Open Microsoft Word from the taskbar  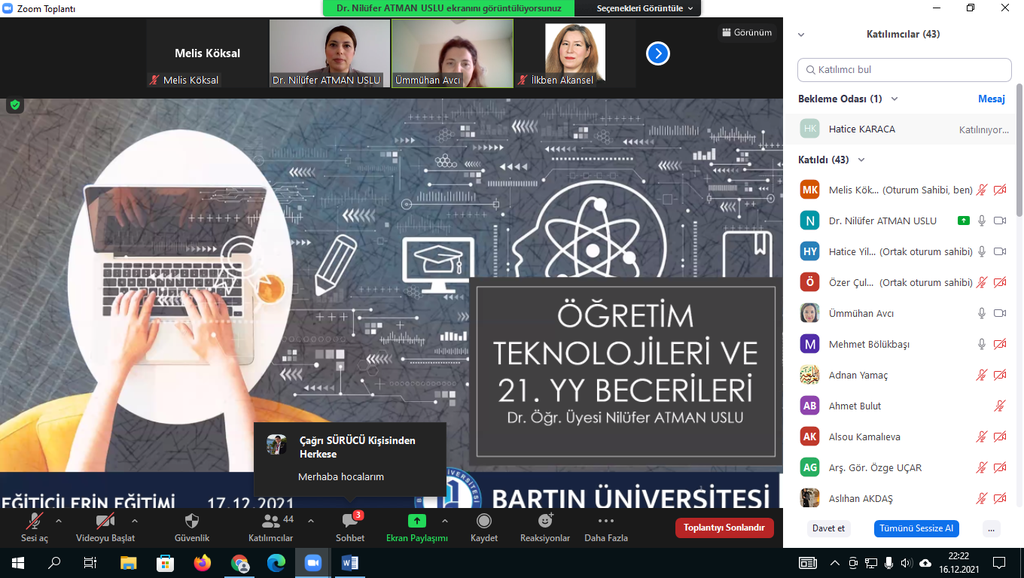tap(349, 563)
